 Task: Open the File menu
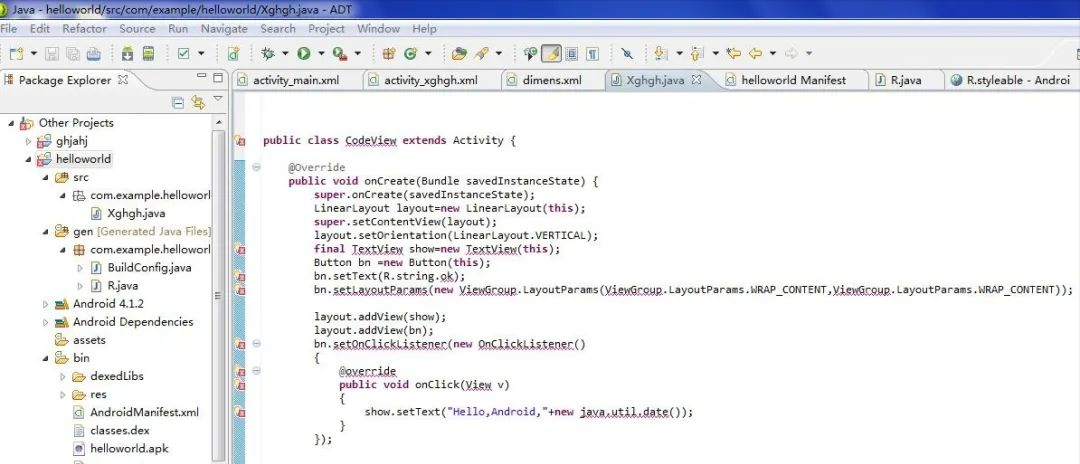coord(9,29)
